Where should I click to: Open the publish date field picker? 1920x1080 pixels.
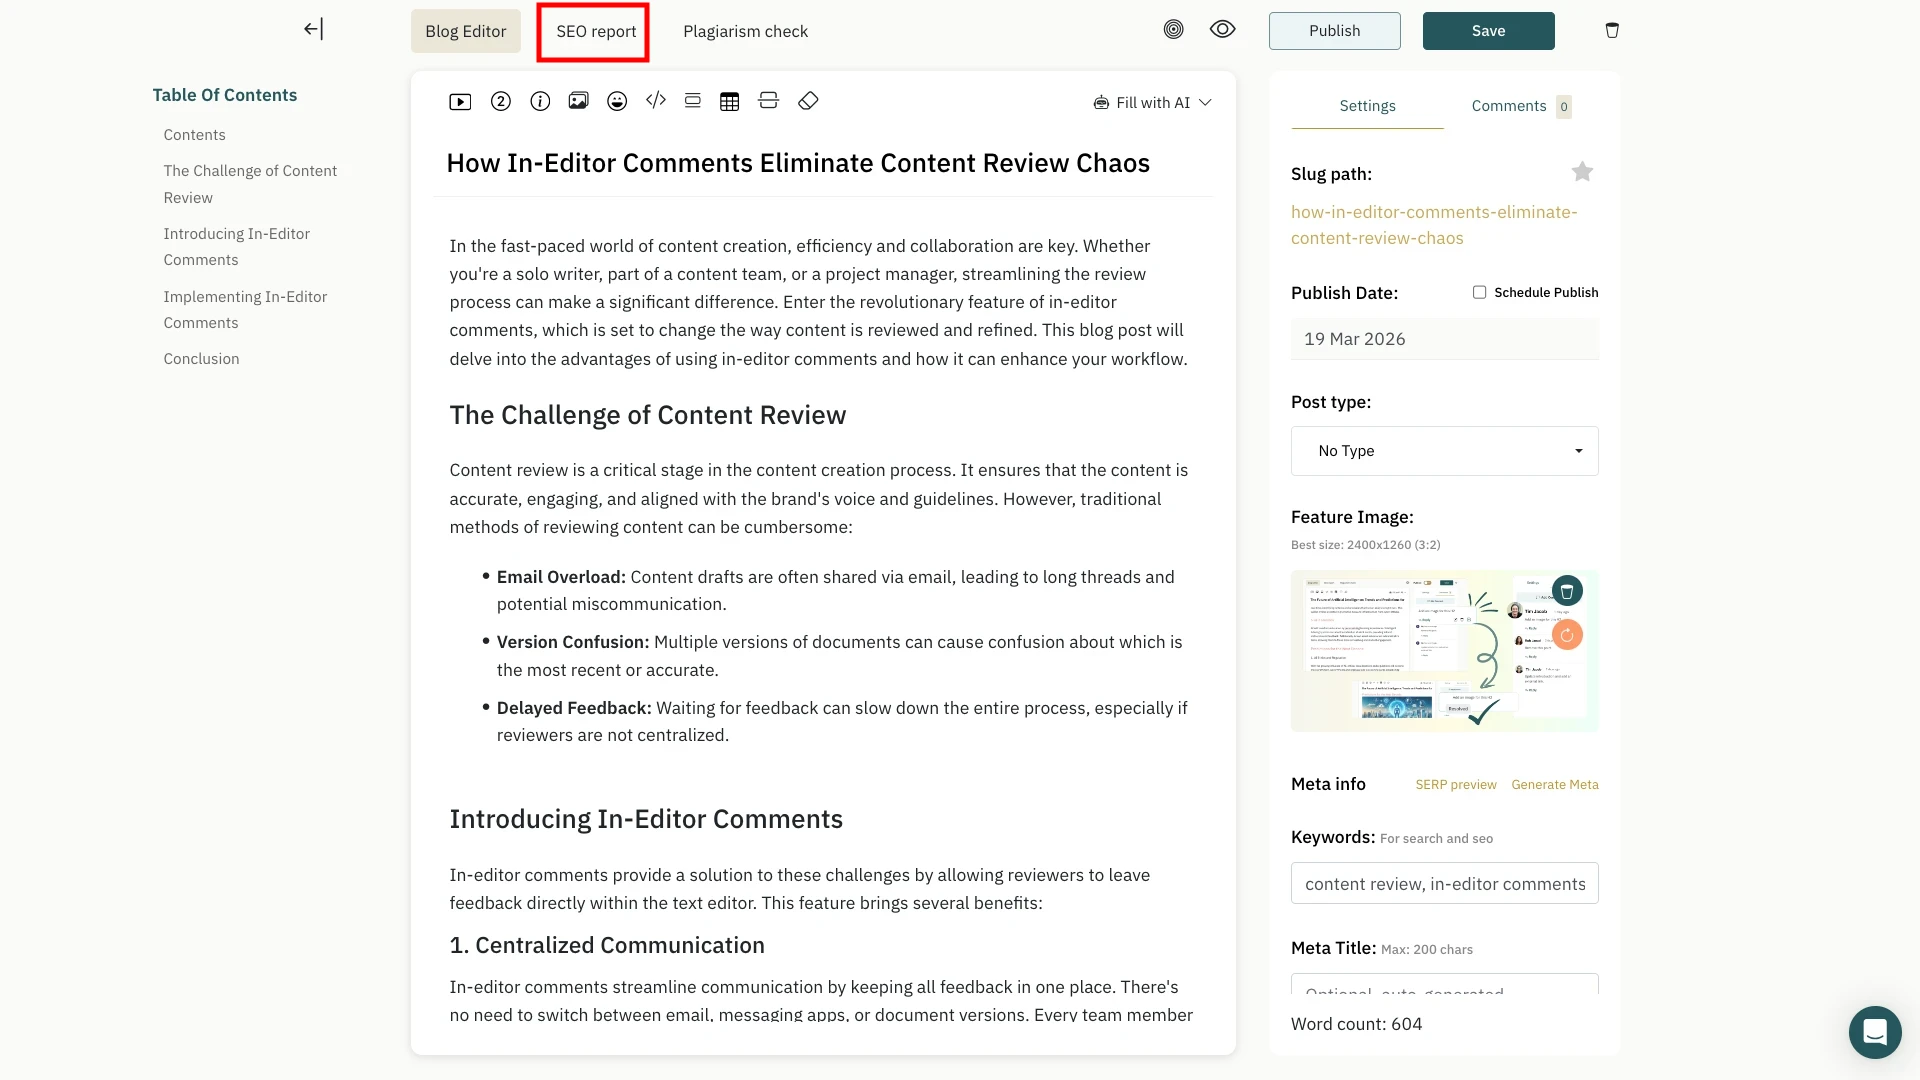tap(1444, 339)
